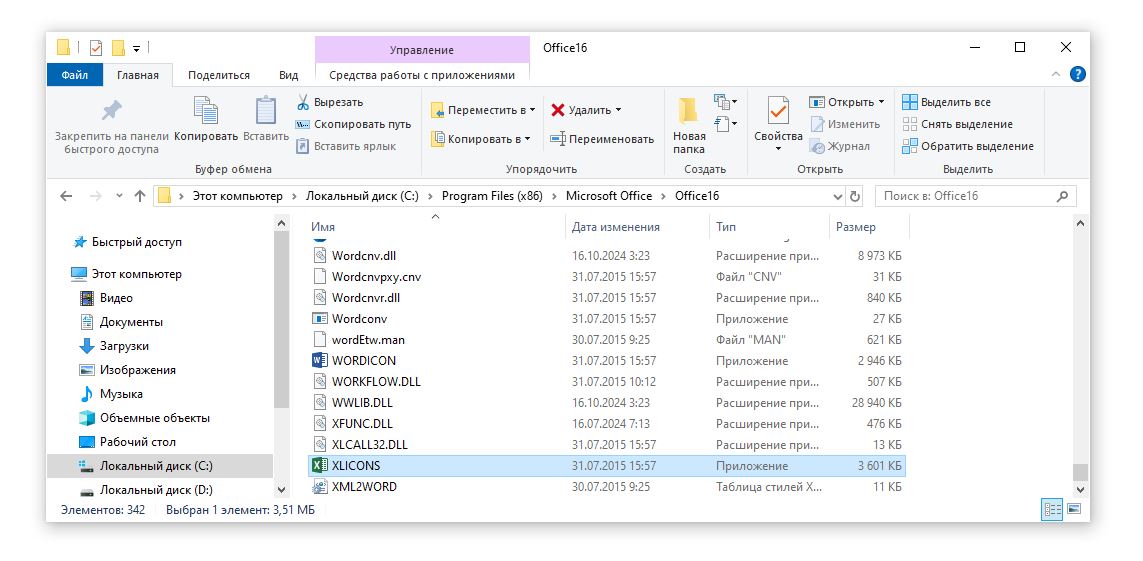Viewport: 1143px width, 561px height.
Task: Collapse the ribbon with chevron
Action: (x=1056, y=74)
